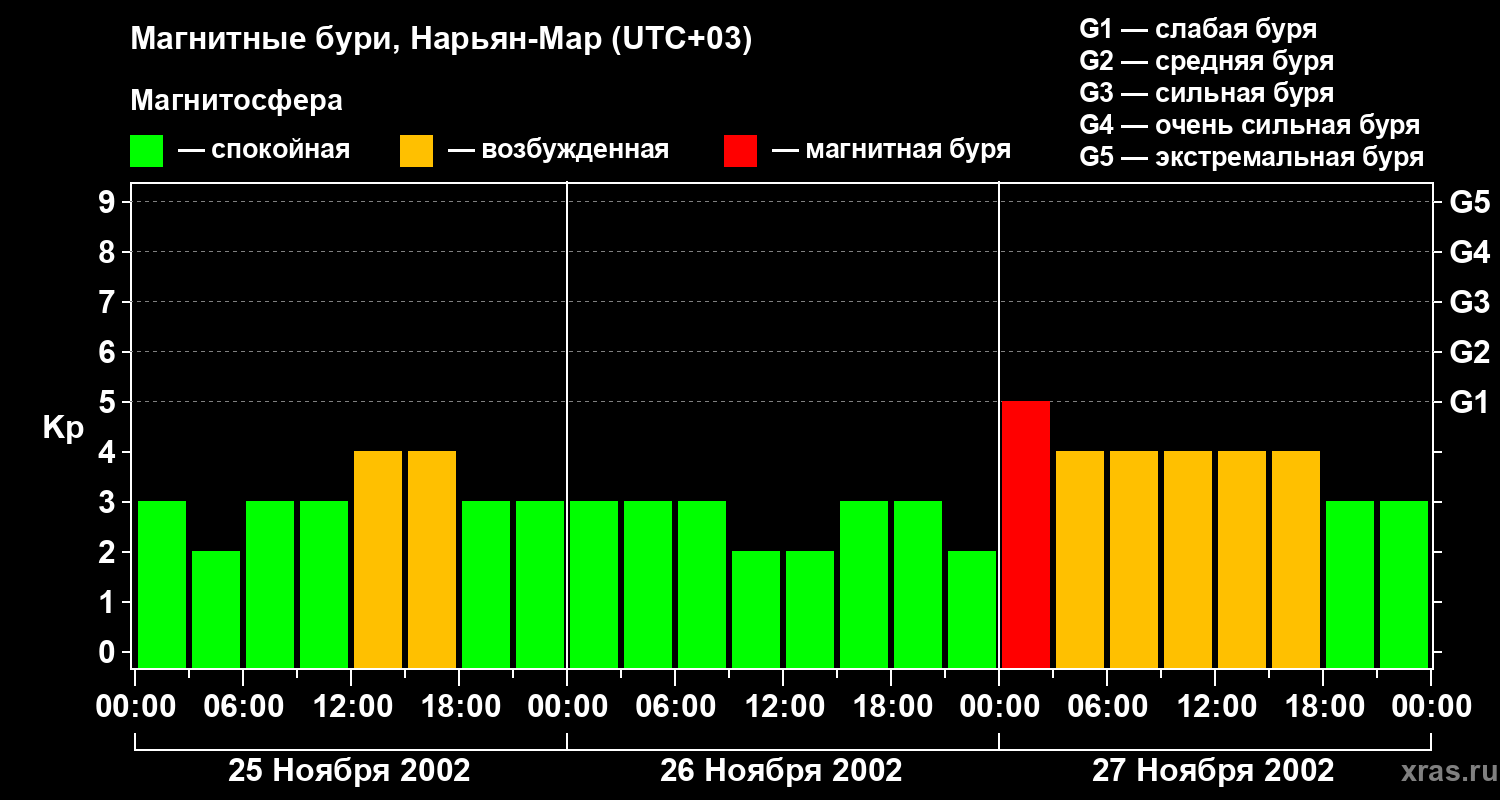Click the '12:00' time label above 26 Ноября
This screenshot has height=800, width=1500.
(x=783, y=707)
